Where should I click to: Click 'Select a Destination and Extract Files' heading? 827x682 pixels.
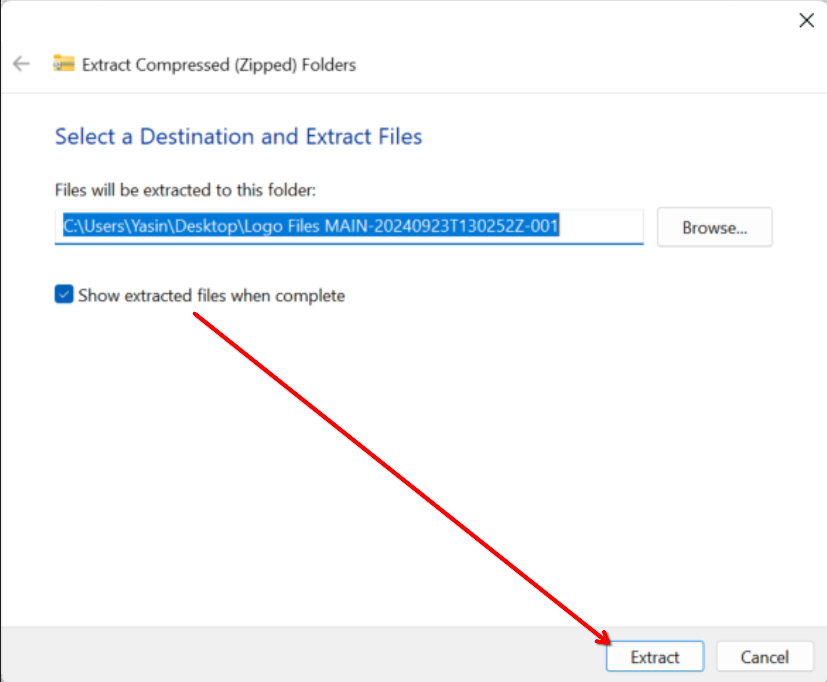point(239,137)
